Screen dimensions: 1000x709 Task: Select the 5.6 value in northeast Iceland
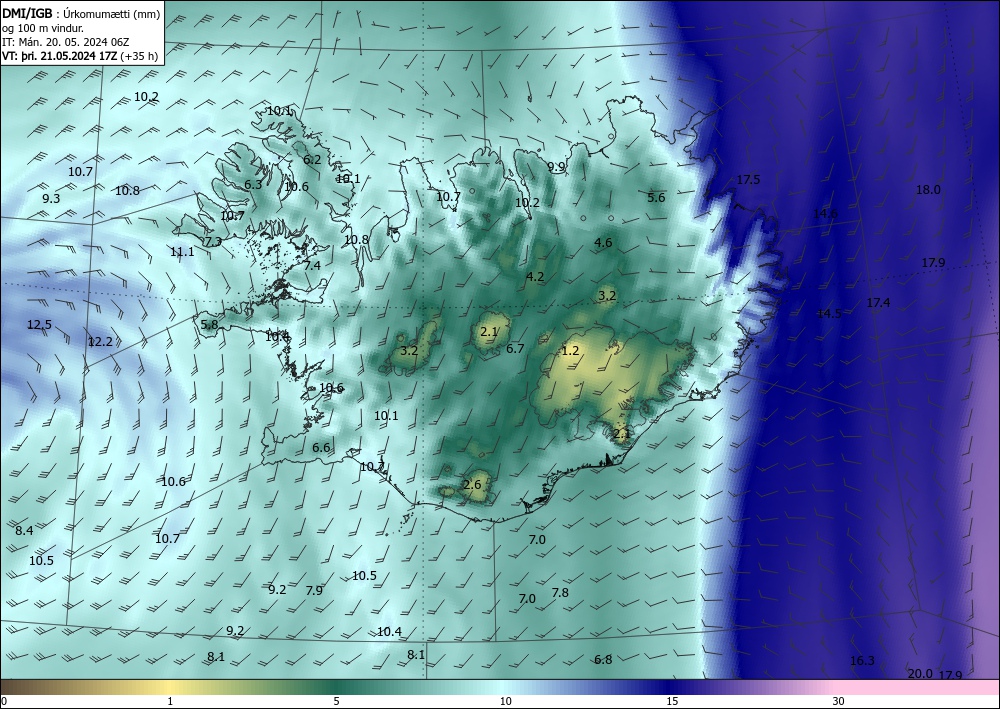pyautogui.click(x=656, y=198)
